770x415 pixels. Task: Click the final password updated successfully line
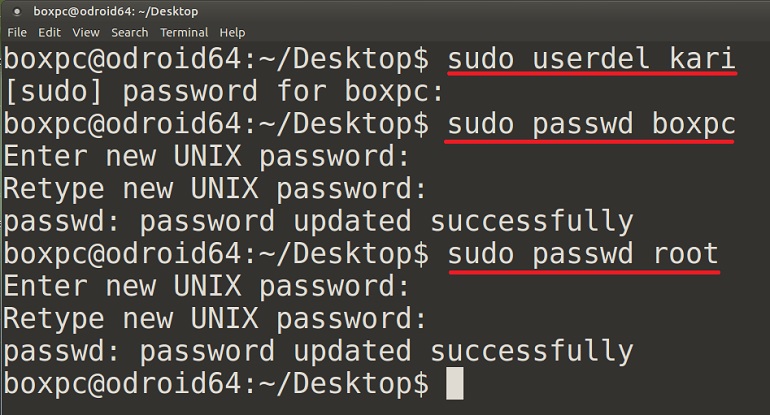[319, 352]
